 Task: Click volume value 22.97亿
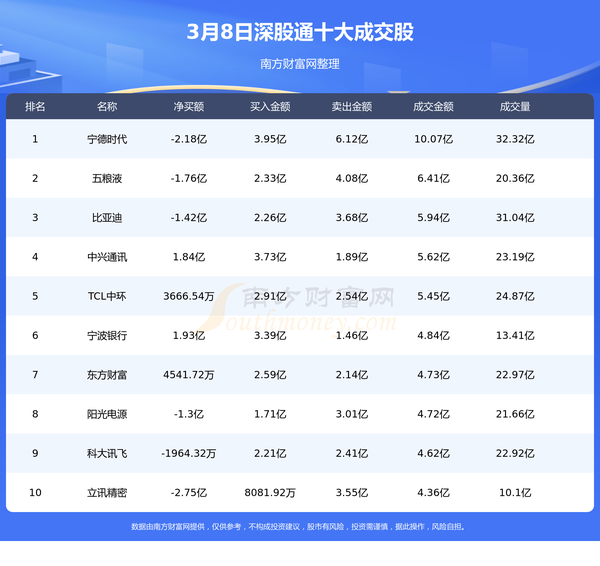(515, 375)
